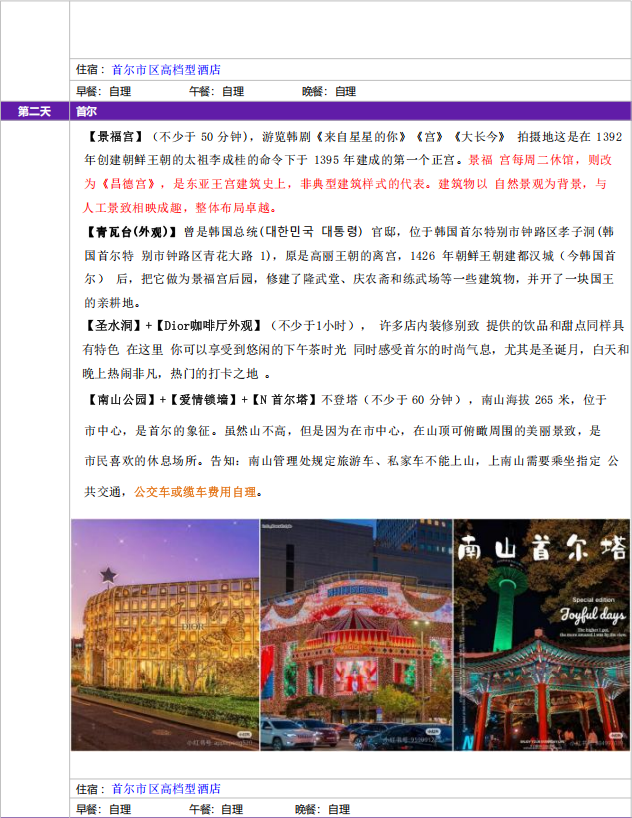
Task: Click the bottom 晚餐：自理 cell
Action: (x=322, y=809)
